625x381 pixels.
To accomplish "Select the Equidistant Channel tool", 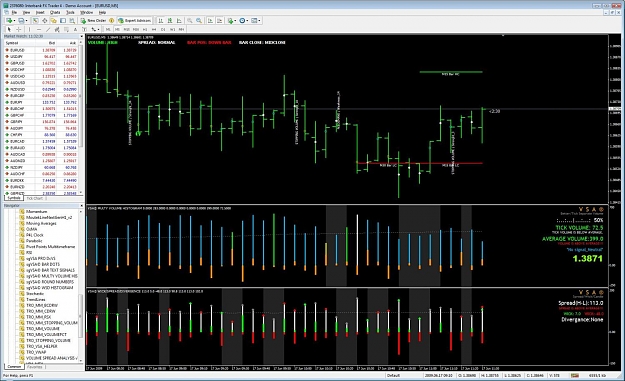I will [57, 29].
